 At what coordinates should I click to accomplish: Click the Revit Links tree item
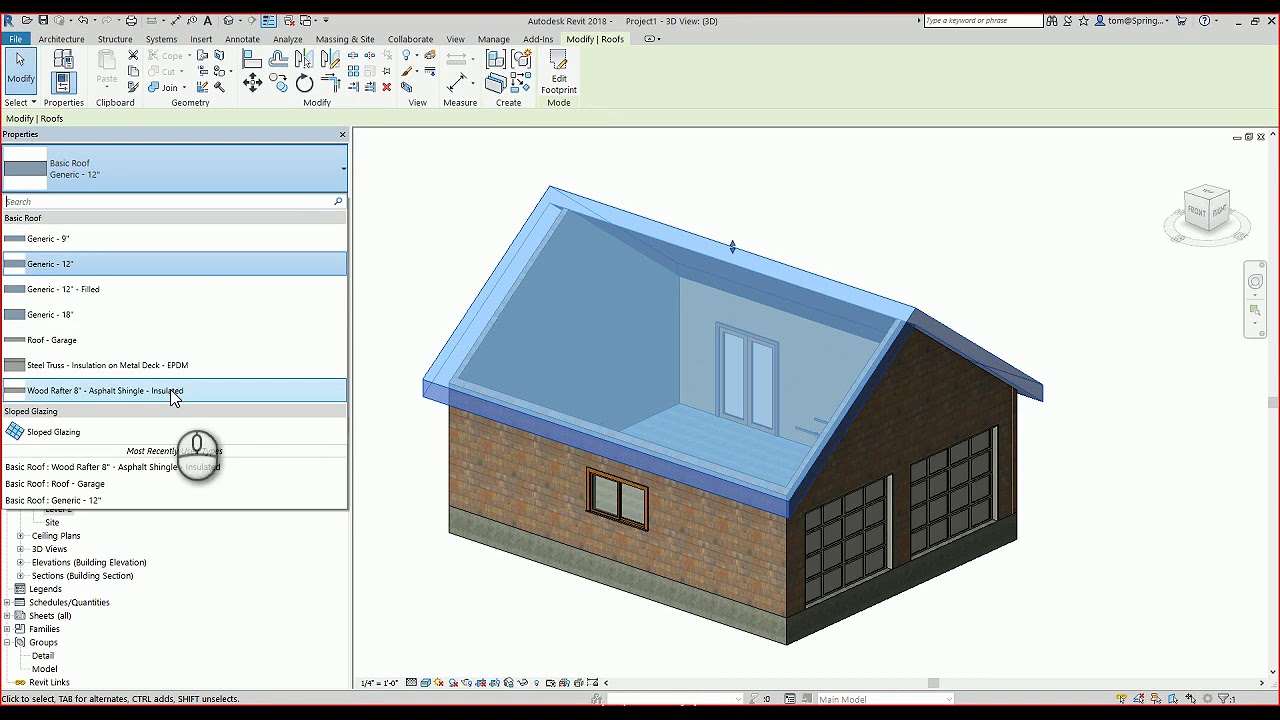[49, 682]
